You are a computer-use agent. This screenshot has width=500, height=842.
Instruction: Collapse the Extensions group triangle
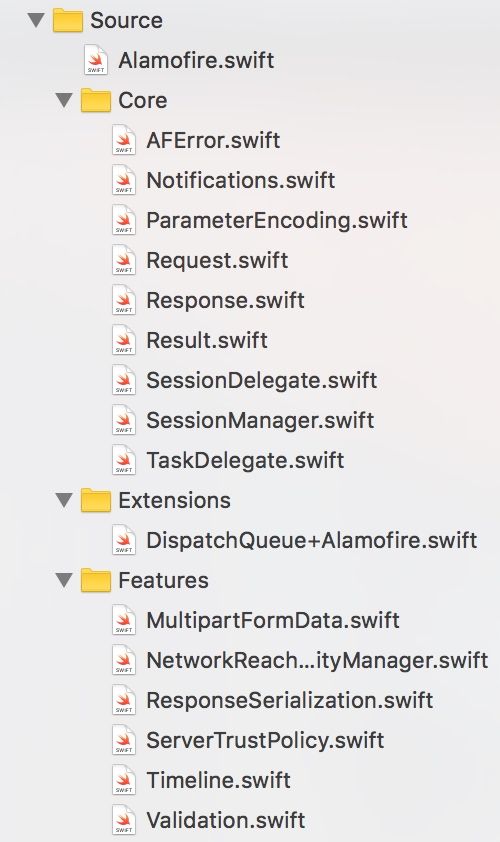click(64, 500)
